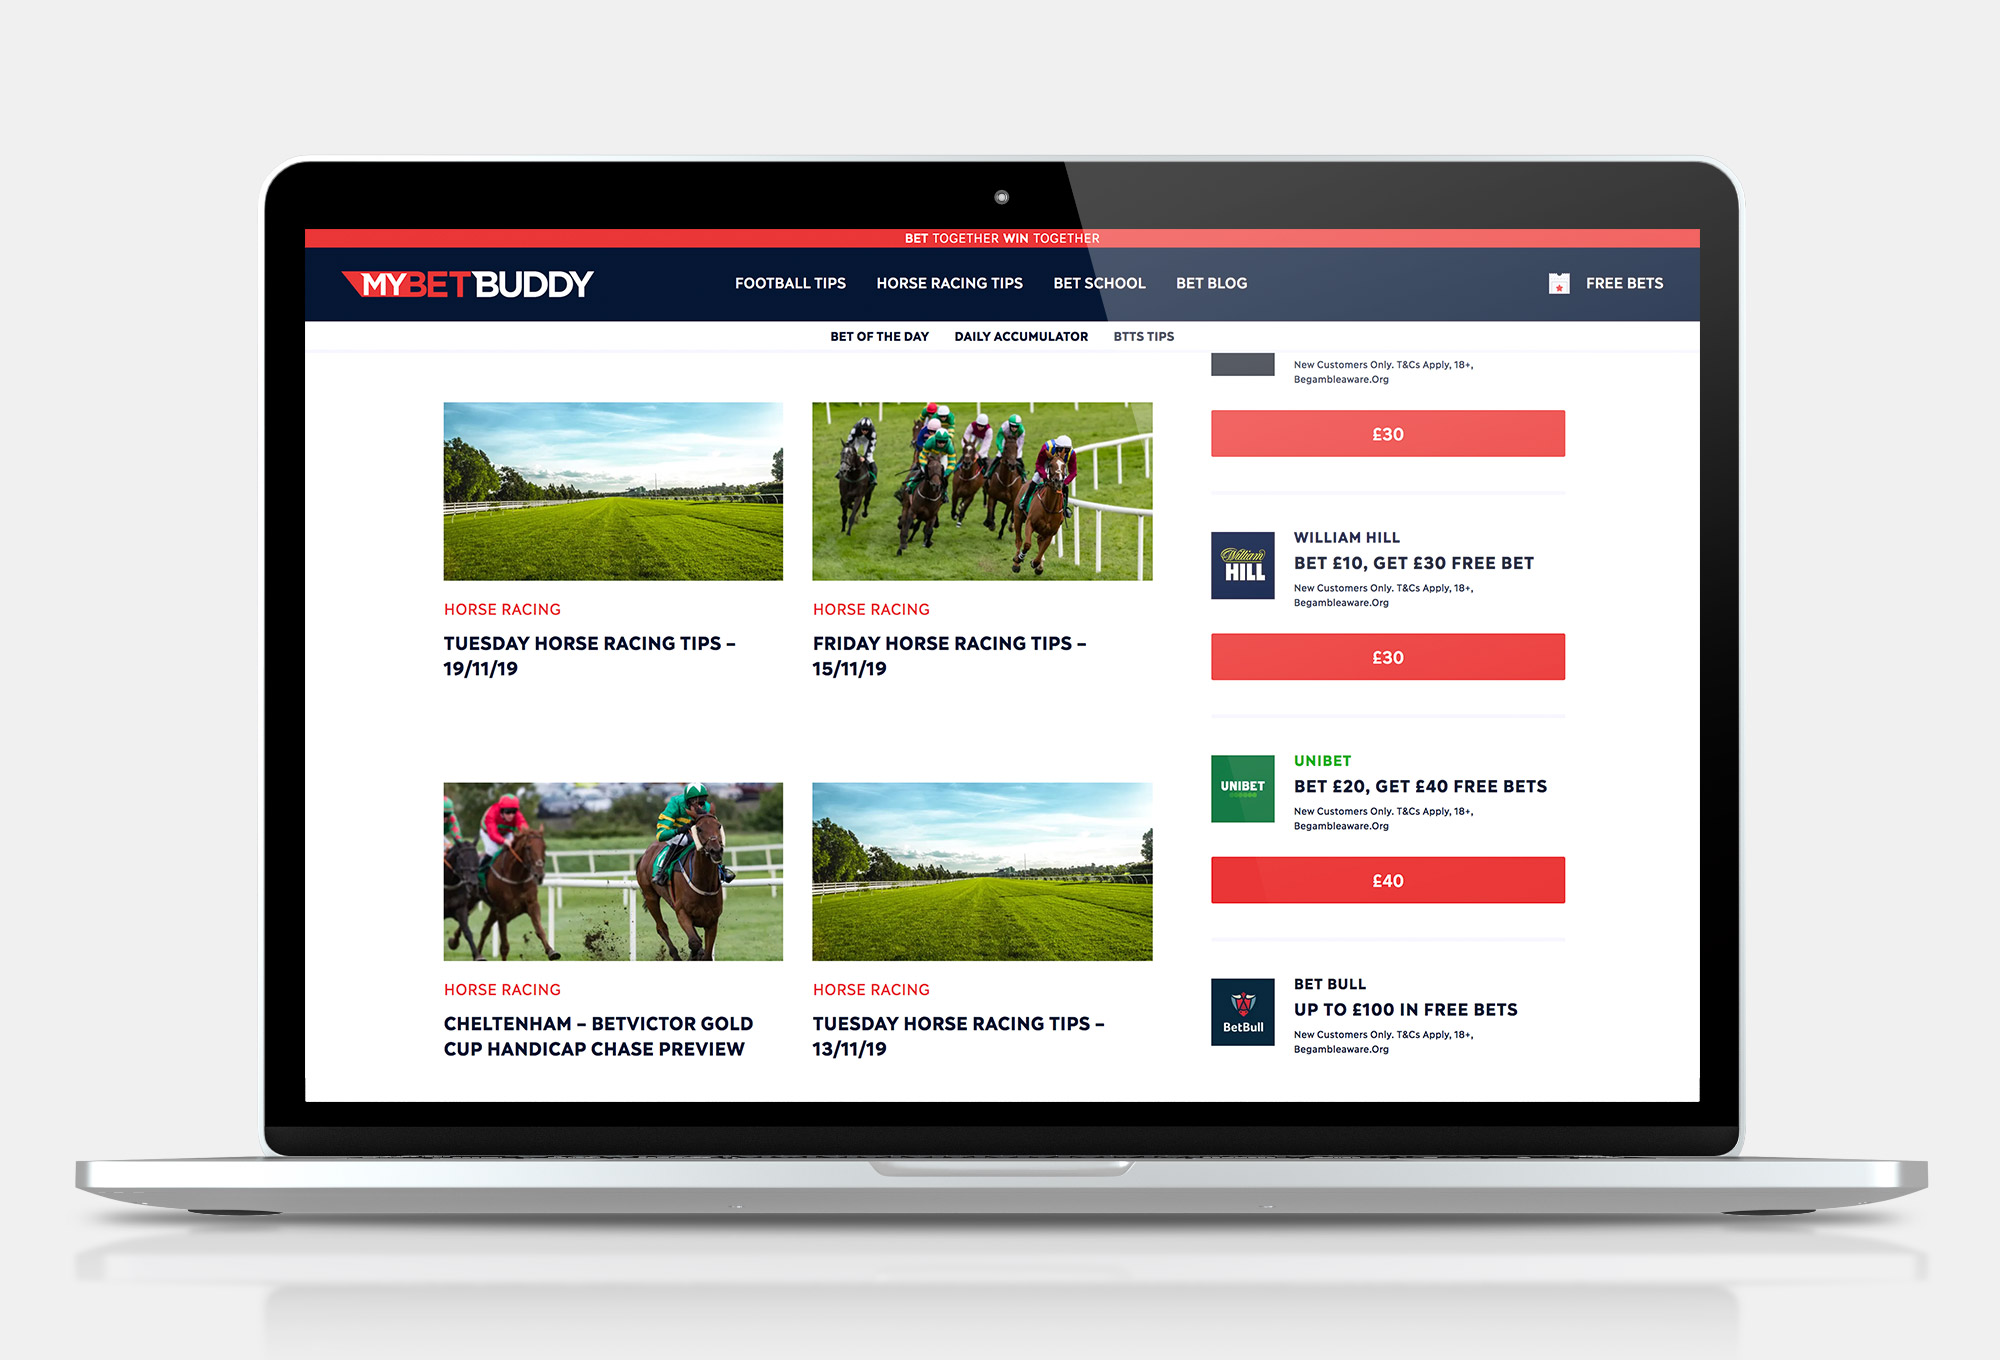Open the BTTS Tips section
Screen dimensions: 2000x1360
click(1143, 335)
